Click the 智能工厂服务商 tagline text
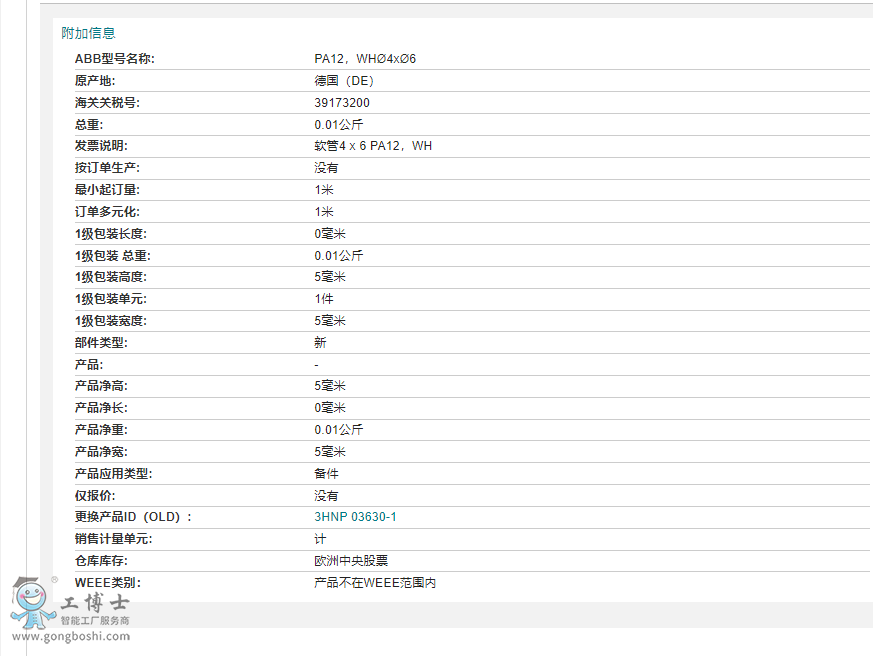Viewport: 873px width, 656px height. (94, 618)
